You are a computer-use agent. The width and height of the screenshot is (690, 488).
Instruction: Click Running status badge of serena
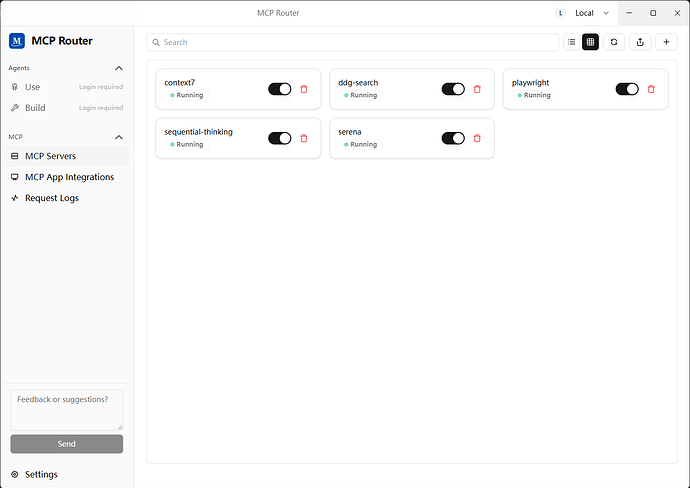pyautogui.click(x=360, y=145)
